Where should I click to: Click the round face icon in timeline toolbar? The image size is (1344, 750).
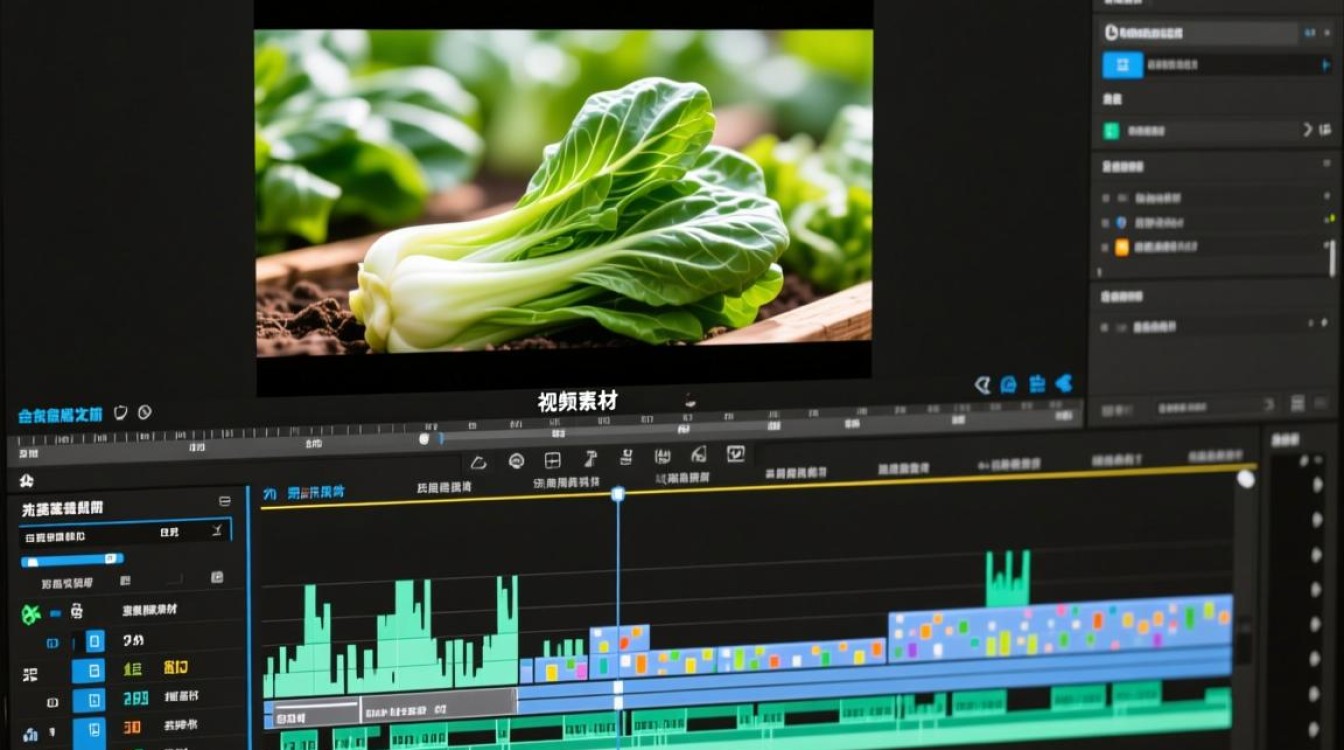coord(516,461)
